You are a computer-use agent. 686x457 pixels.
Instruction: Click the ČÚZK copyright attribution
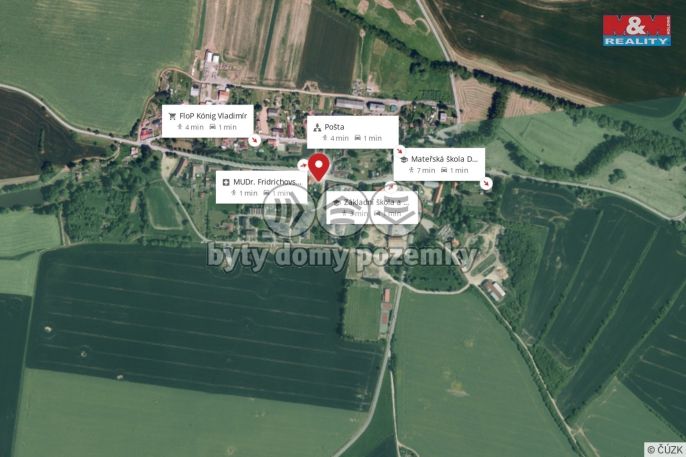665,450
